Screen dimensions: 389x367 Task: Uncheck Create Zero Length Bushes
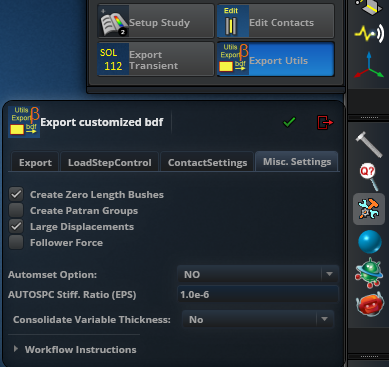click(x=16, y=194)
